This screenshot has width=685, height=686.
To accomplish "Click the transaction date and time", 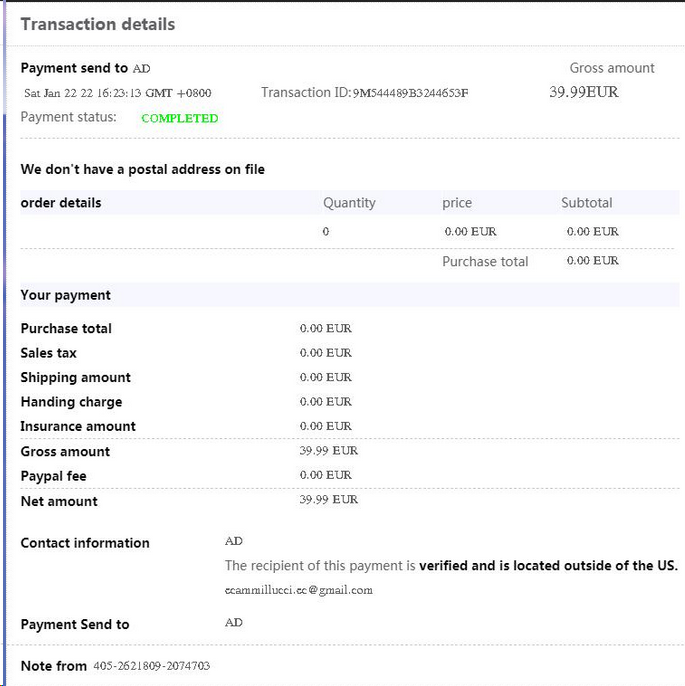I will [117, 93].
